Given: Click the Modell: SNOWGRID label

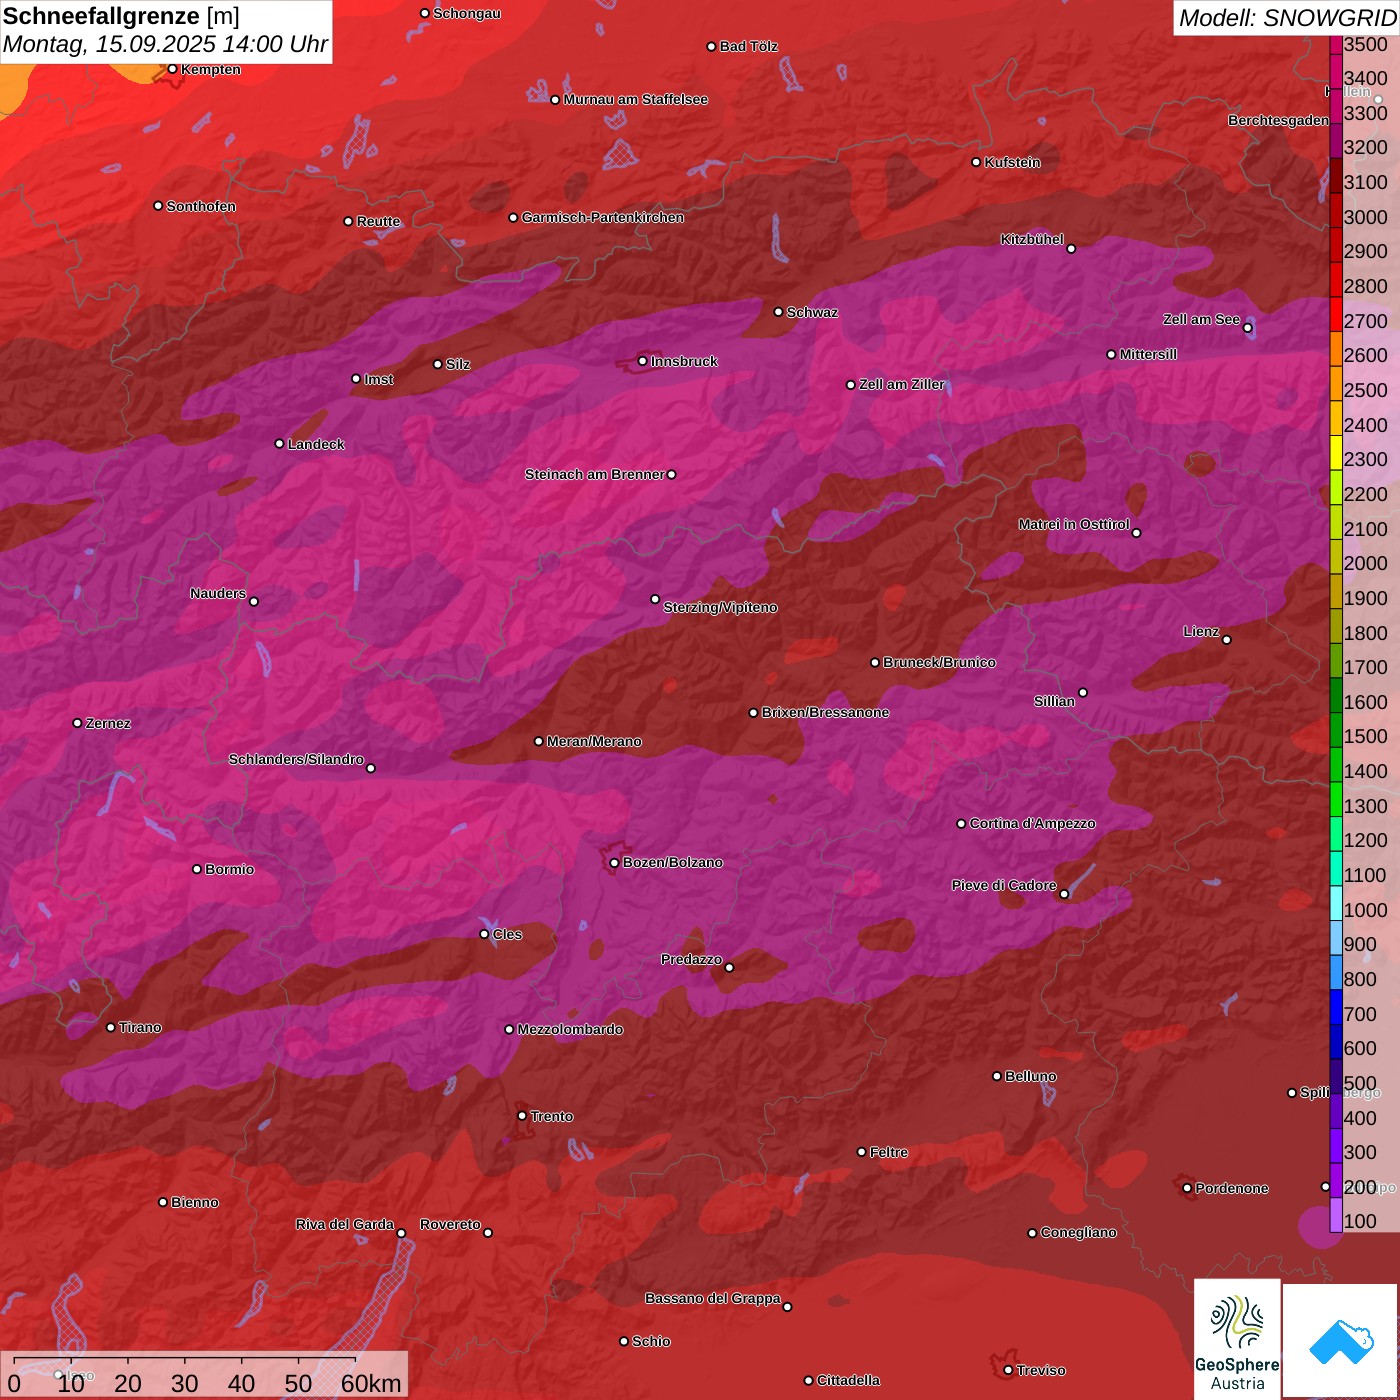Looking at the screenshot, I should [1287, 18].
